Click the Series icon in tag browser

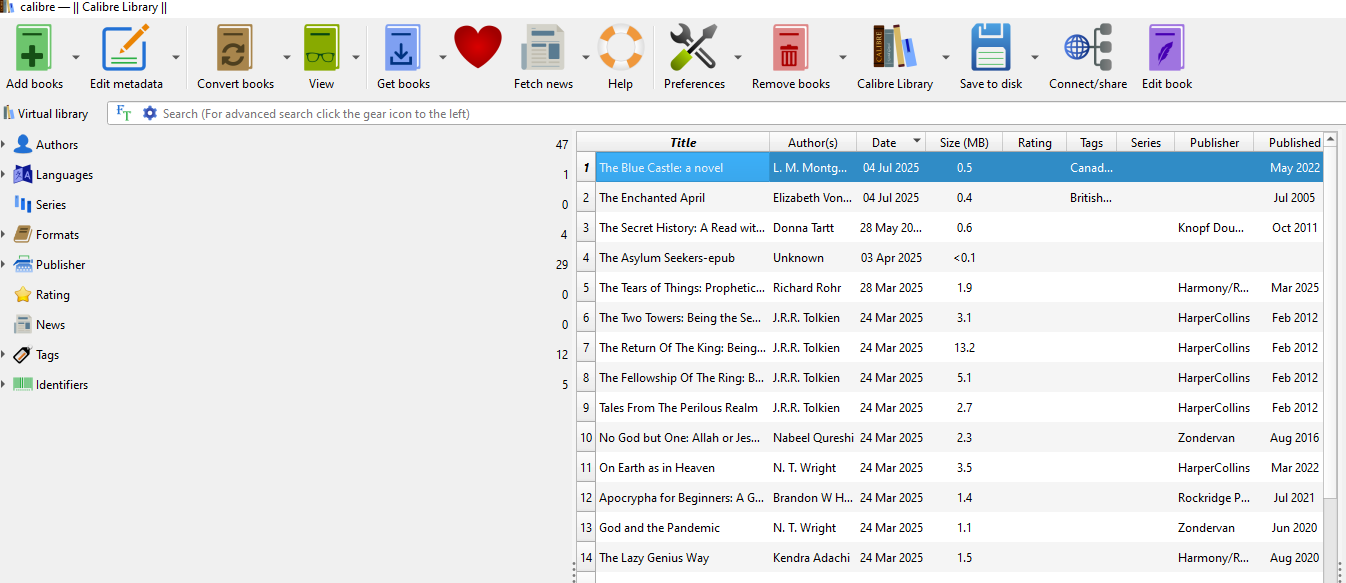point(23,204)
